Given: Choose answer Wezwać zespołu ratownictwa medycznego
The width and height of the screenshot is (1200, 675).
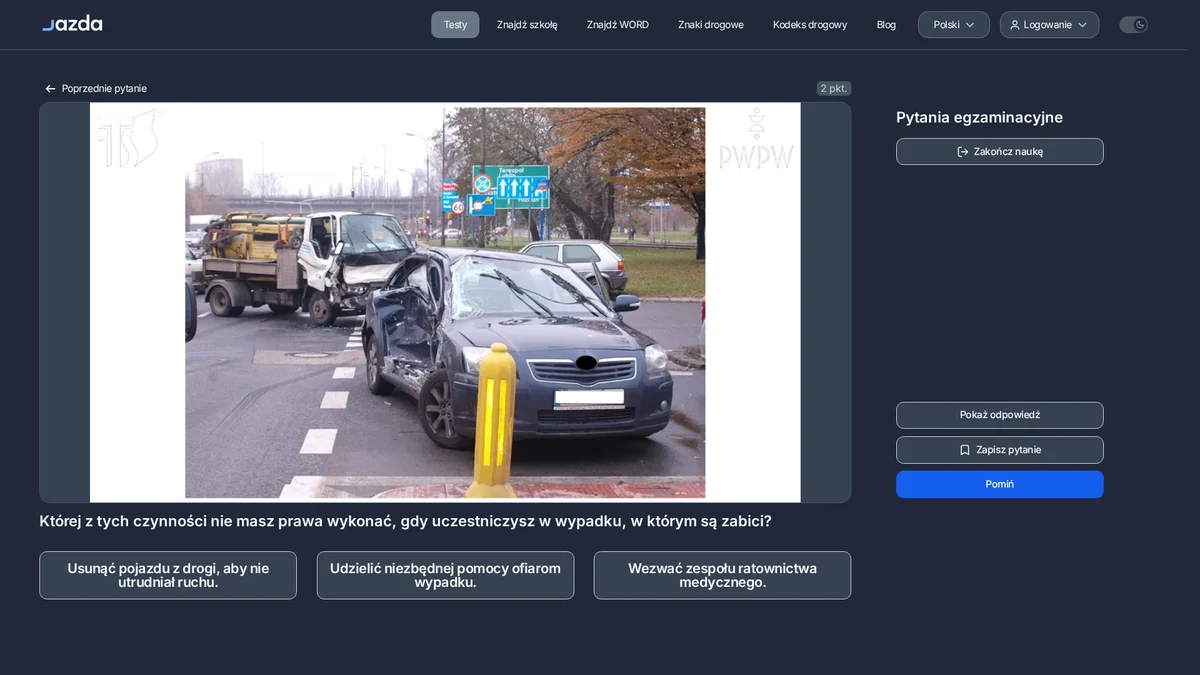Looking at the screenshot, I should (722, 575).
